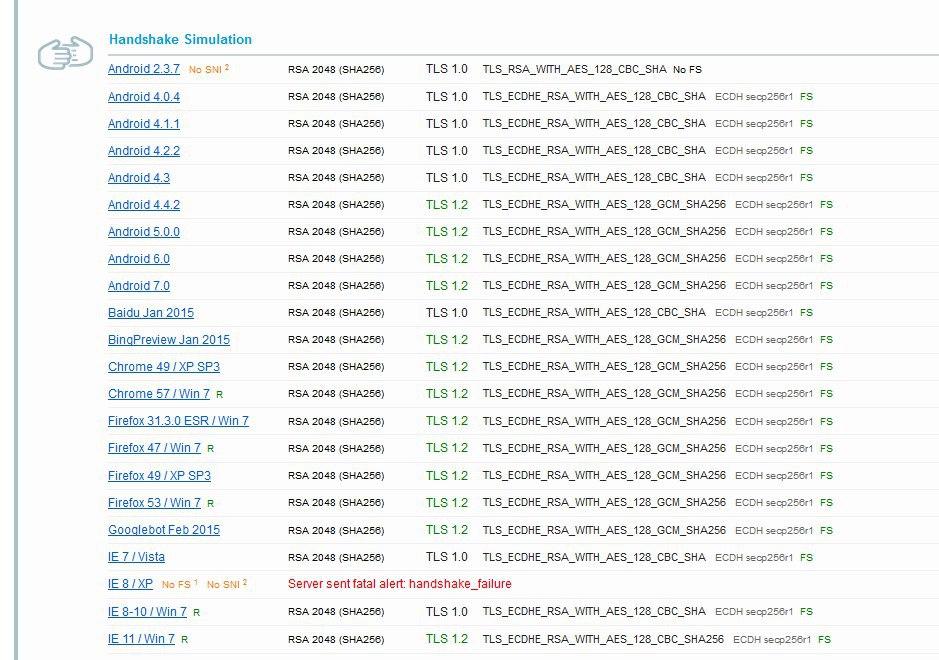Click the R marker next to Chrome 57 / Win 7
This screenshot has height=660, width=939.
pos(219,395)
